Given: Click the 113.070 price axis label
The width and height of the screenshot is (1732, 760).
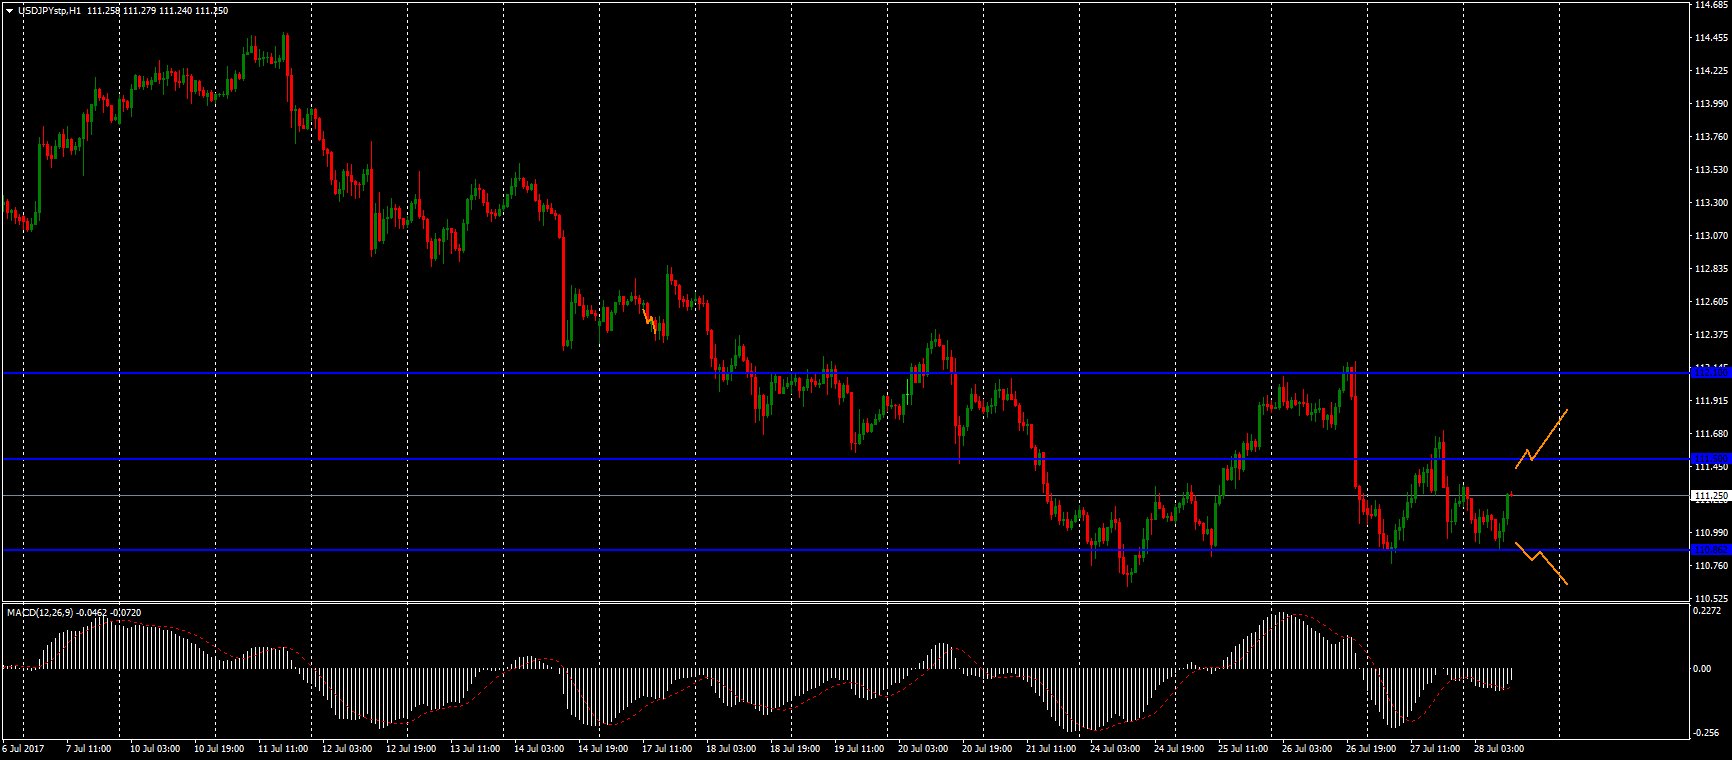Looking at the screenshot, I should (x=1711, y=236).
